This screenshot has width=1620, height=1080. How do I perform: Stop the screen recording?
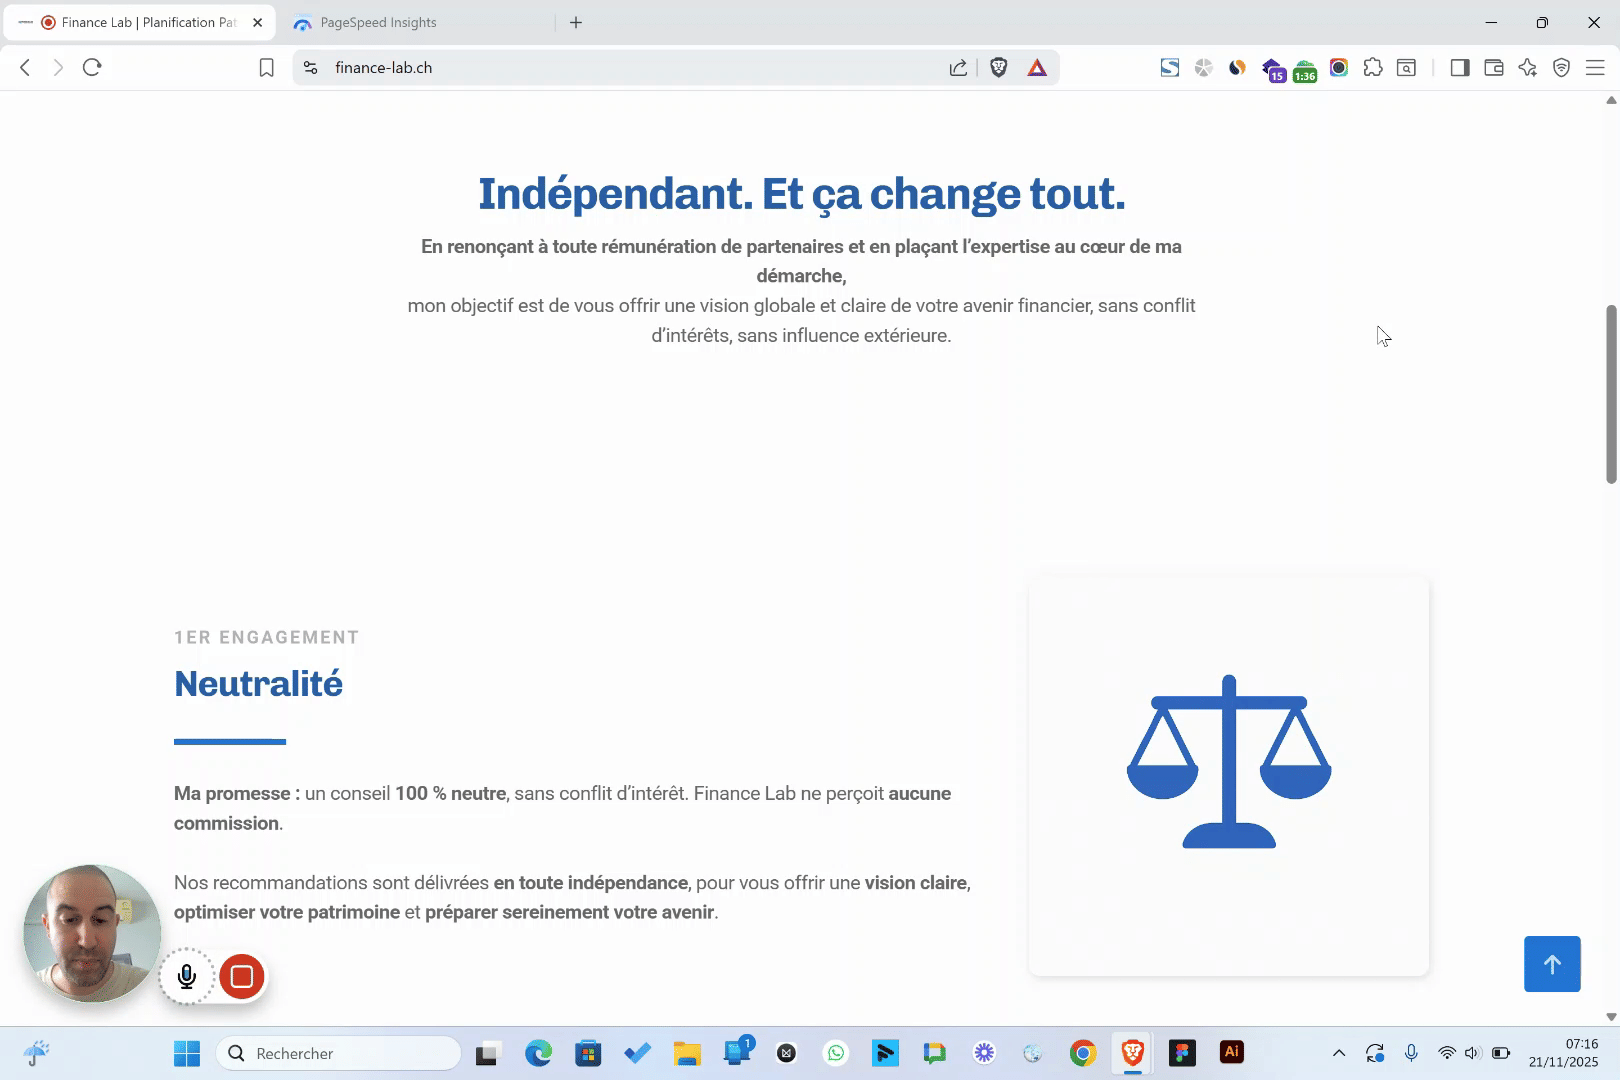242,976
